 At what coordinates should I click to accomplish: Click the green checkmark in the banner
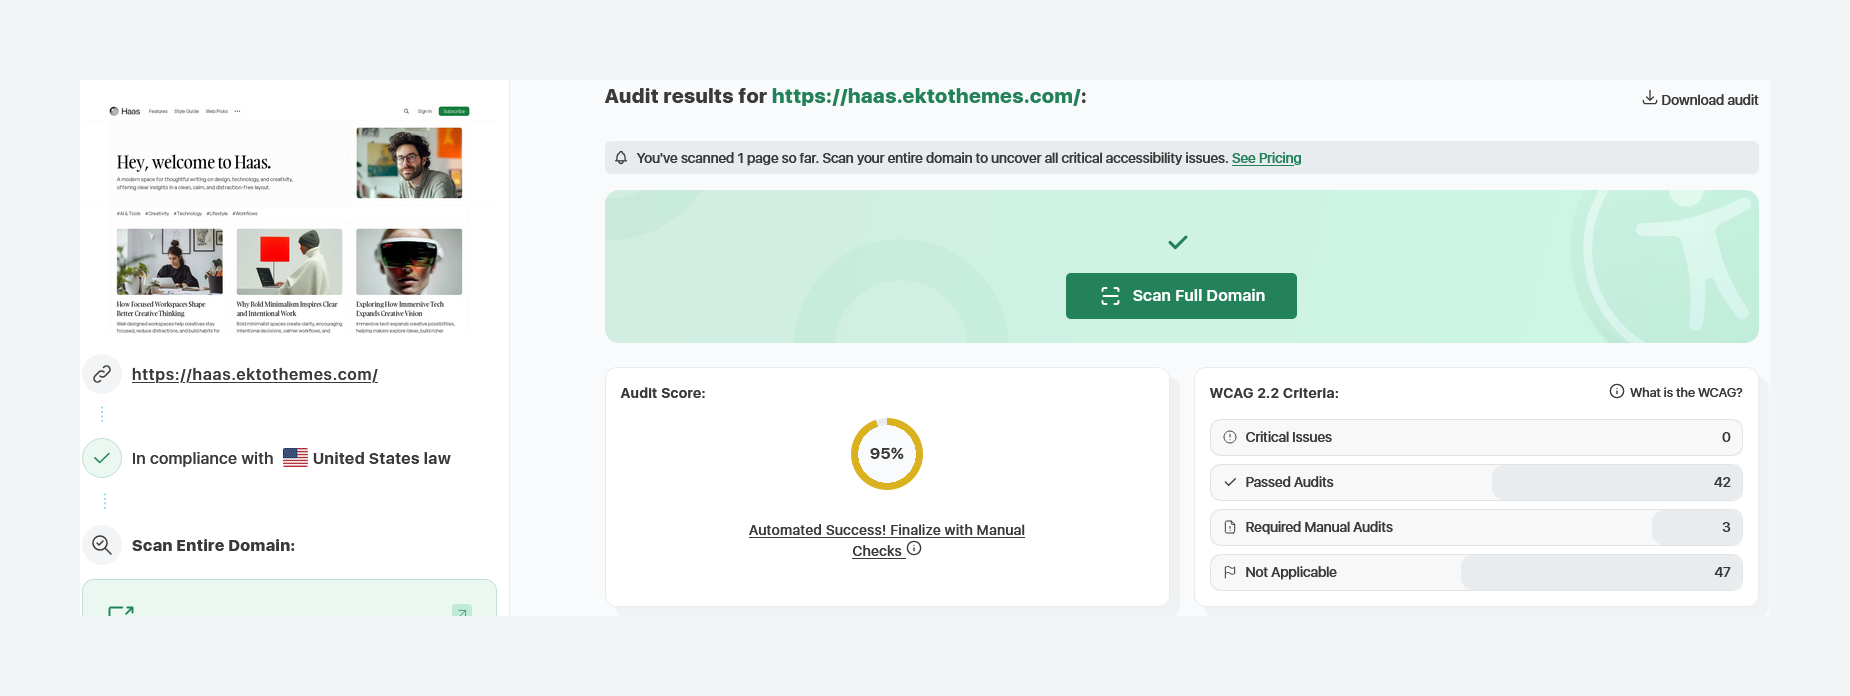coord(1178,242)
